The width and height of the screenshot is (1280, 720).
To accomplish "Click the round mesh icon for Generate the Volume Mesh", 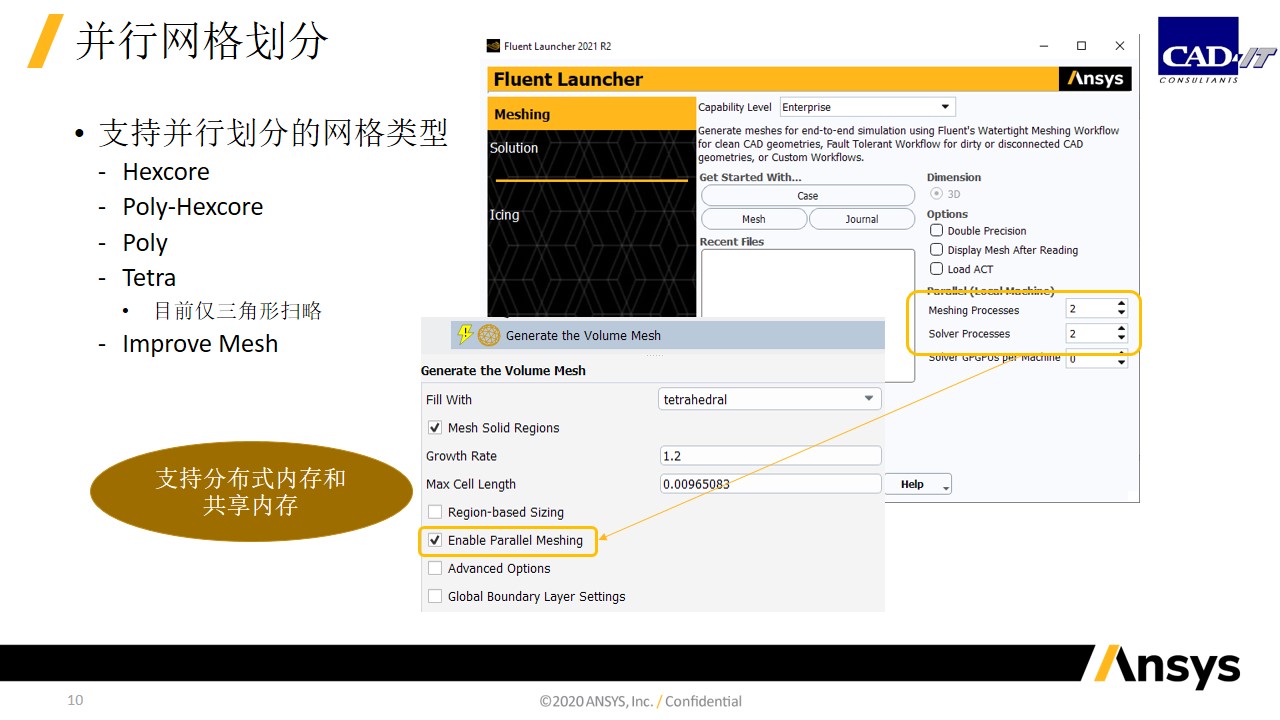I will [489, 335].
